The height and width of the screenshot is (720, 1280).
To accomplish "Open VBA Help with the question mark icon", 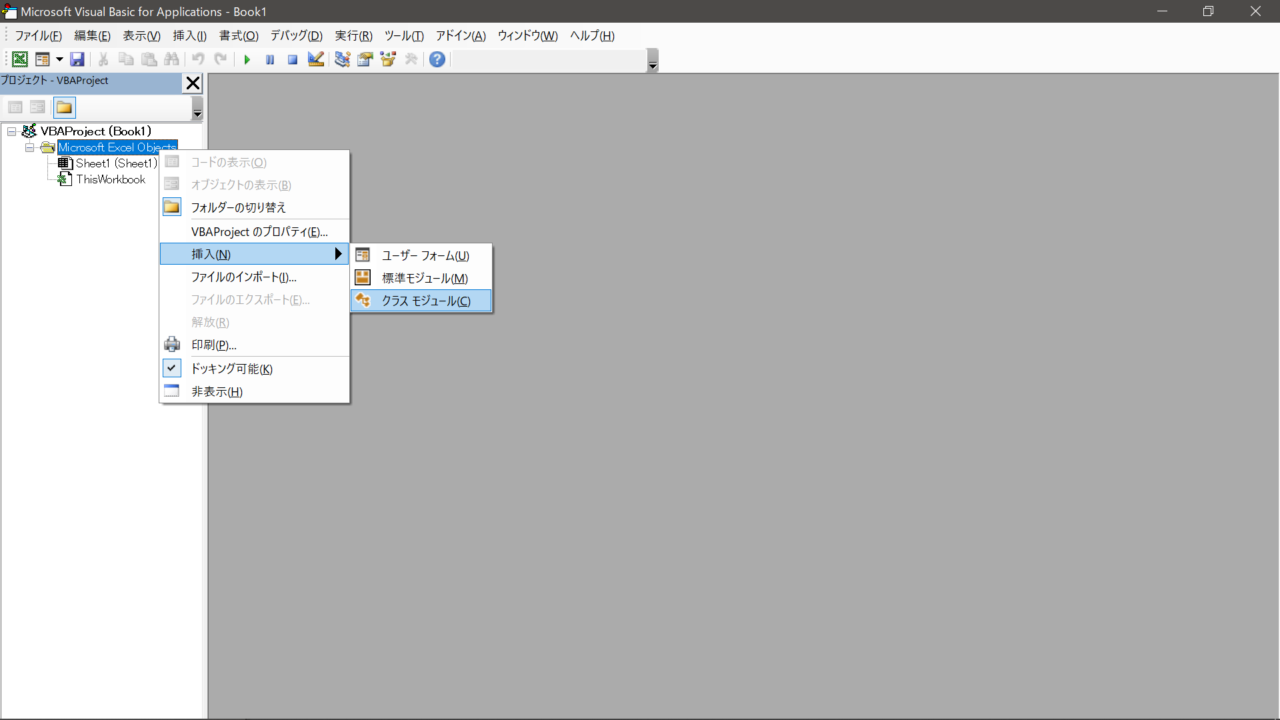I will [437, 59].
